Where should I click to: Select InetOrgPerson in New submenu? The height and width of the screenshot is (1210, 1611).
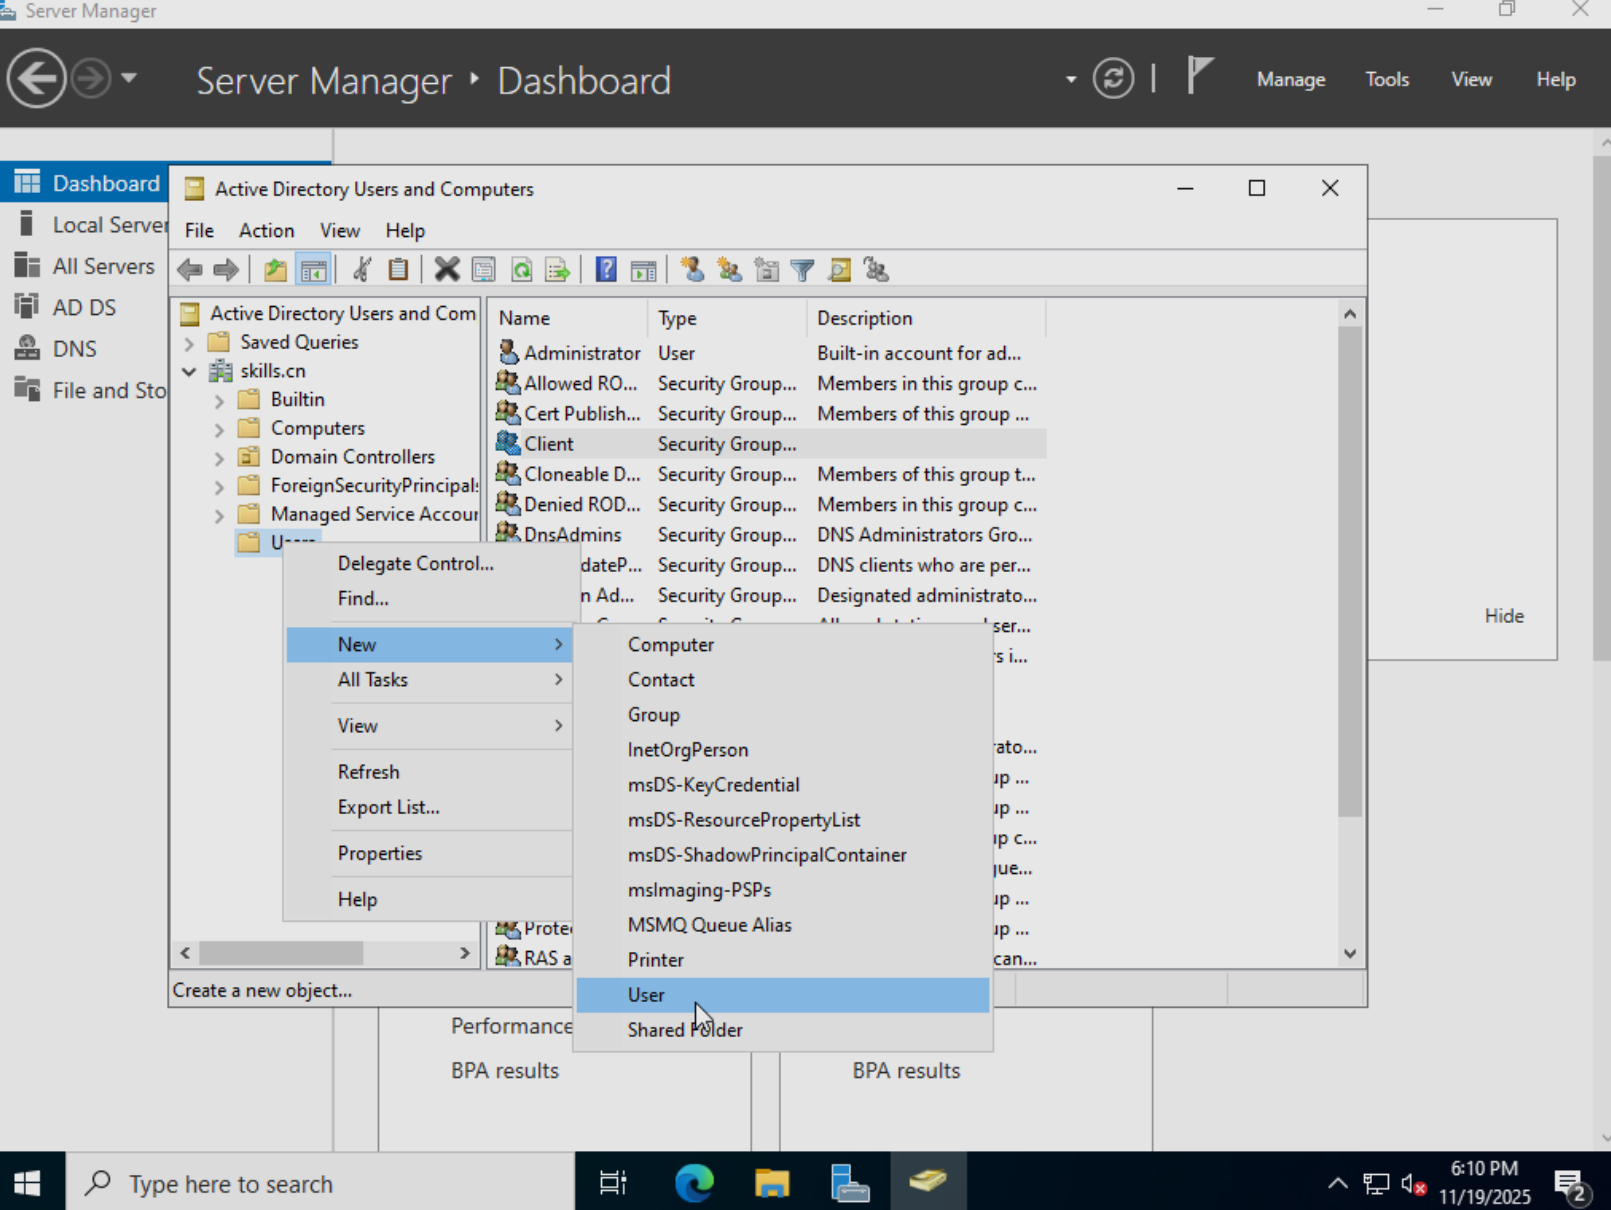pos(783,750)
